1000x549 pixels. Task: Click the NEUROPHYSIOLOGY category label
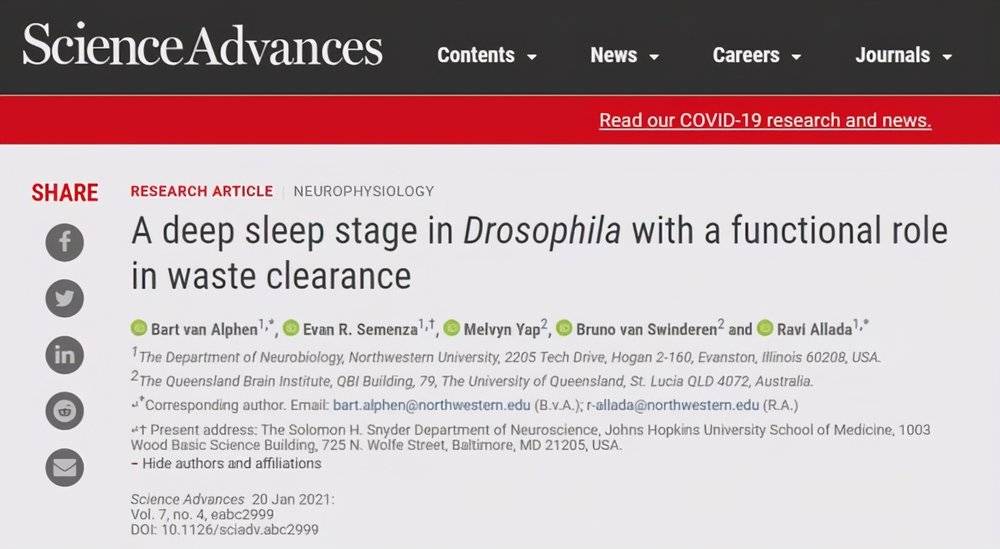pos(364,191)
